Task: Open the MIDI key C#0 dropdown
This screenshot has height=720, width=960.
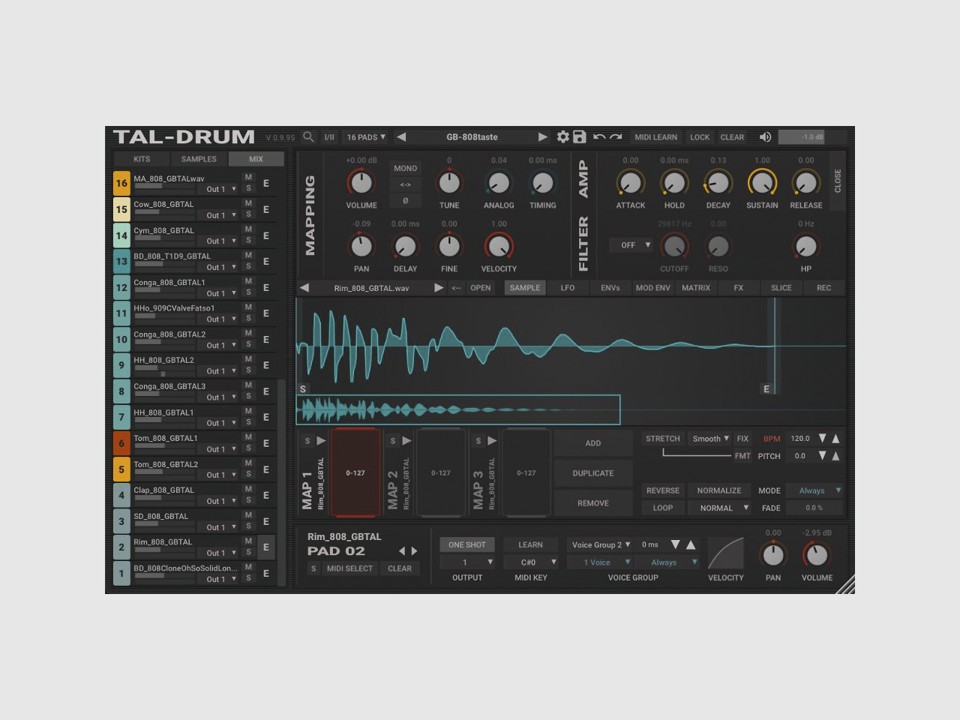Action: click(x=531, y=562)
